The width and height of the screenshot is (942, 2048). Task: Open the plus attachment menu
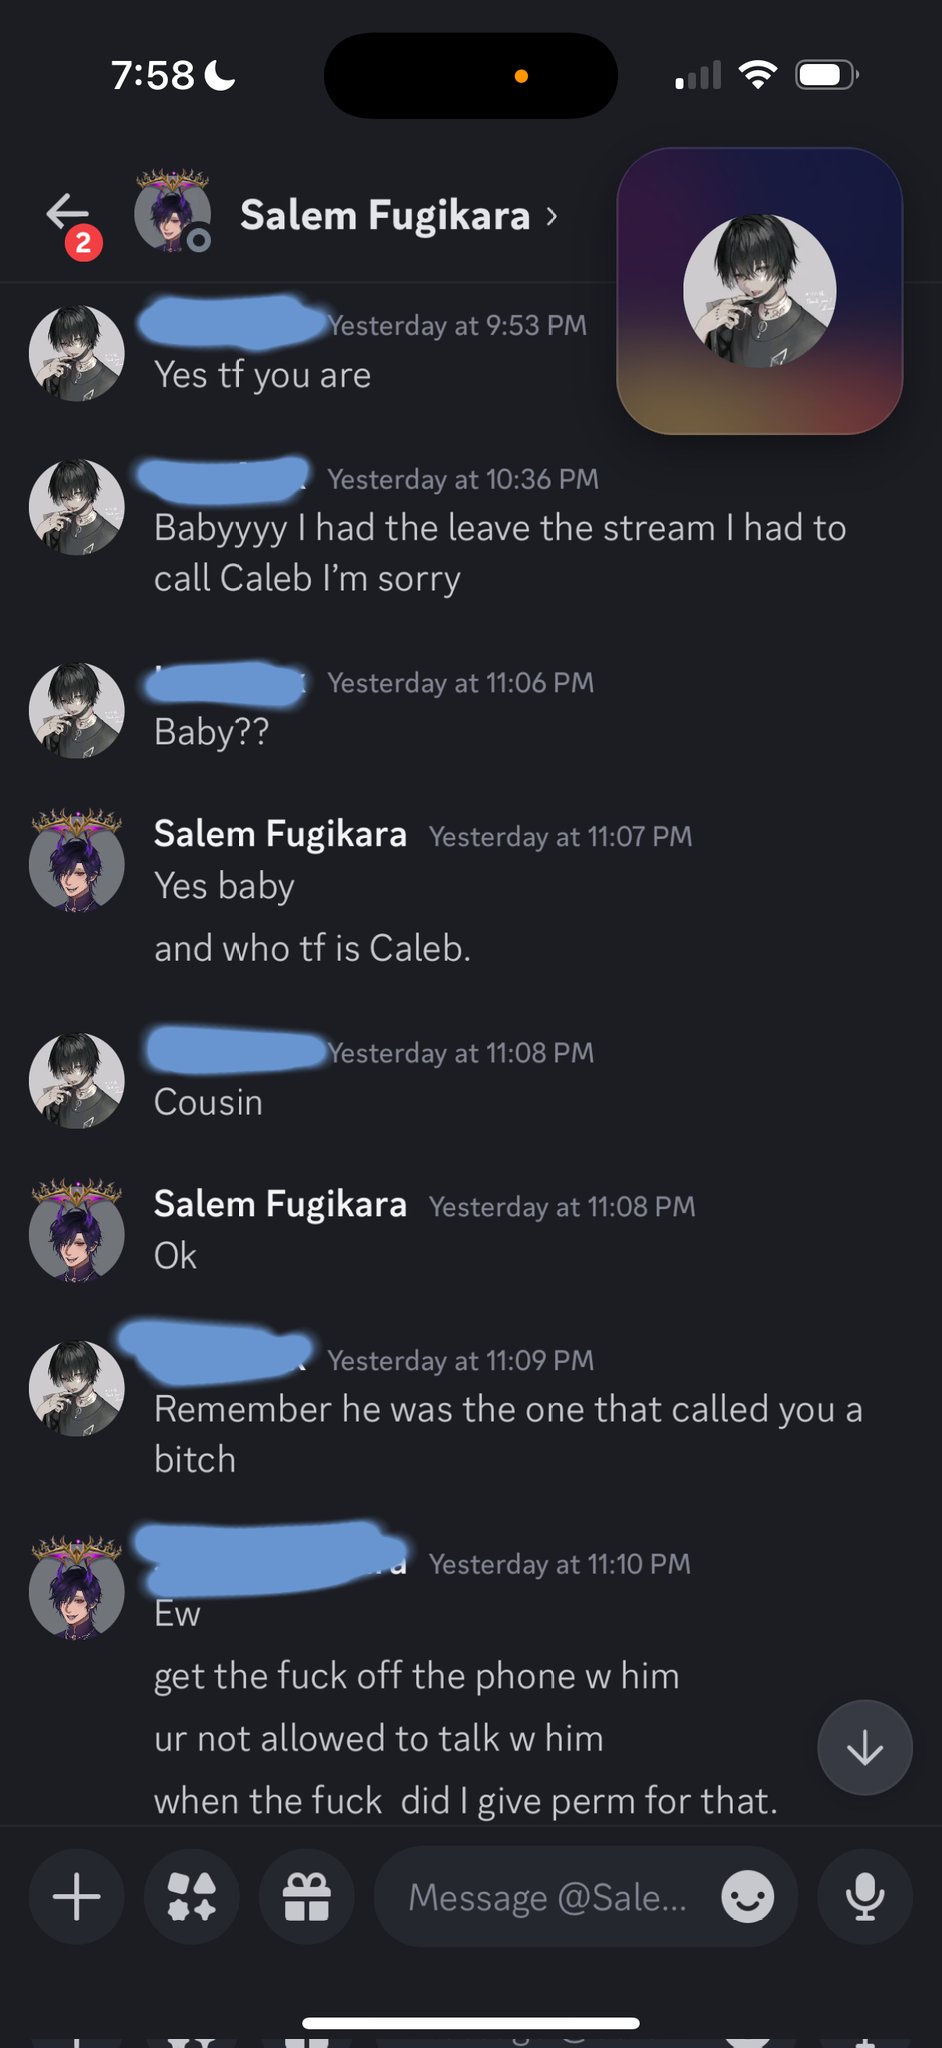(77, 1897)
